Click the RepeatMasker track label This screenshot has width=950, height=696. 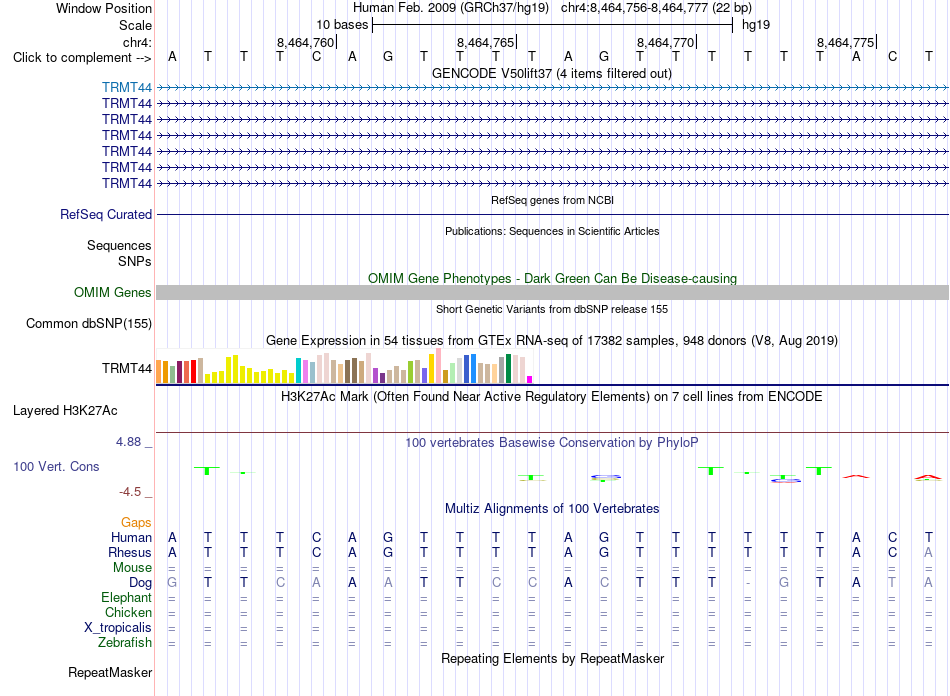[x=110, y=672]
